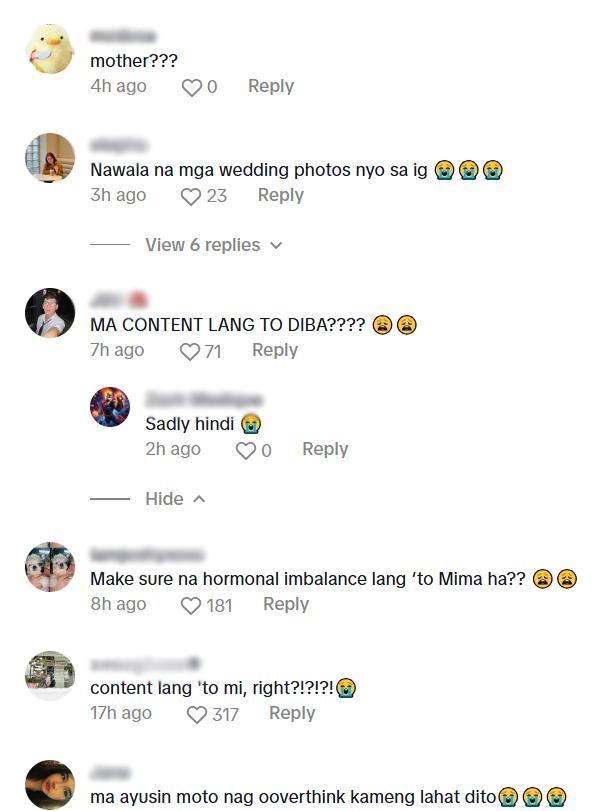Collapse replies with Hide
Image resolution: width=606 pixels, height=811 pixels.
164,499
